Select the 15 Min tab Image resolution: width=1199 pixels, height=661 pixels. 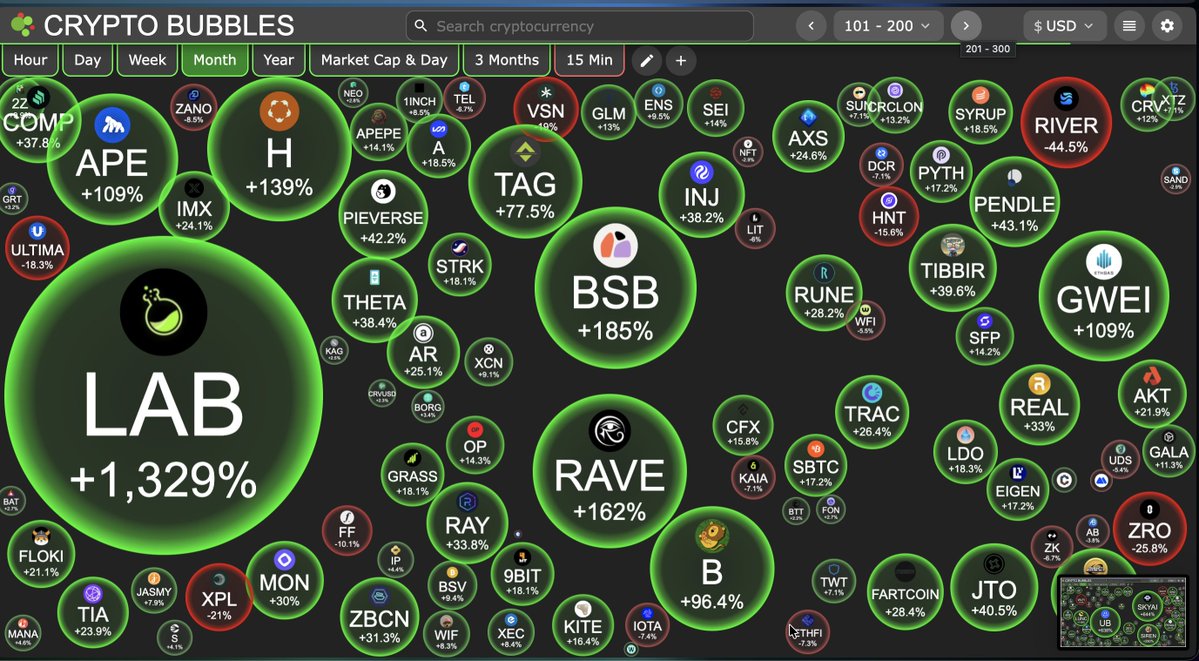click(x=589, y=60)
